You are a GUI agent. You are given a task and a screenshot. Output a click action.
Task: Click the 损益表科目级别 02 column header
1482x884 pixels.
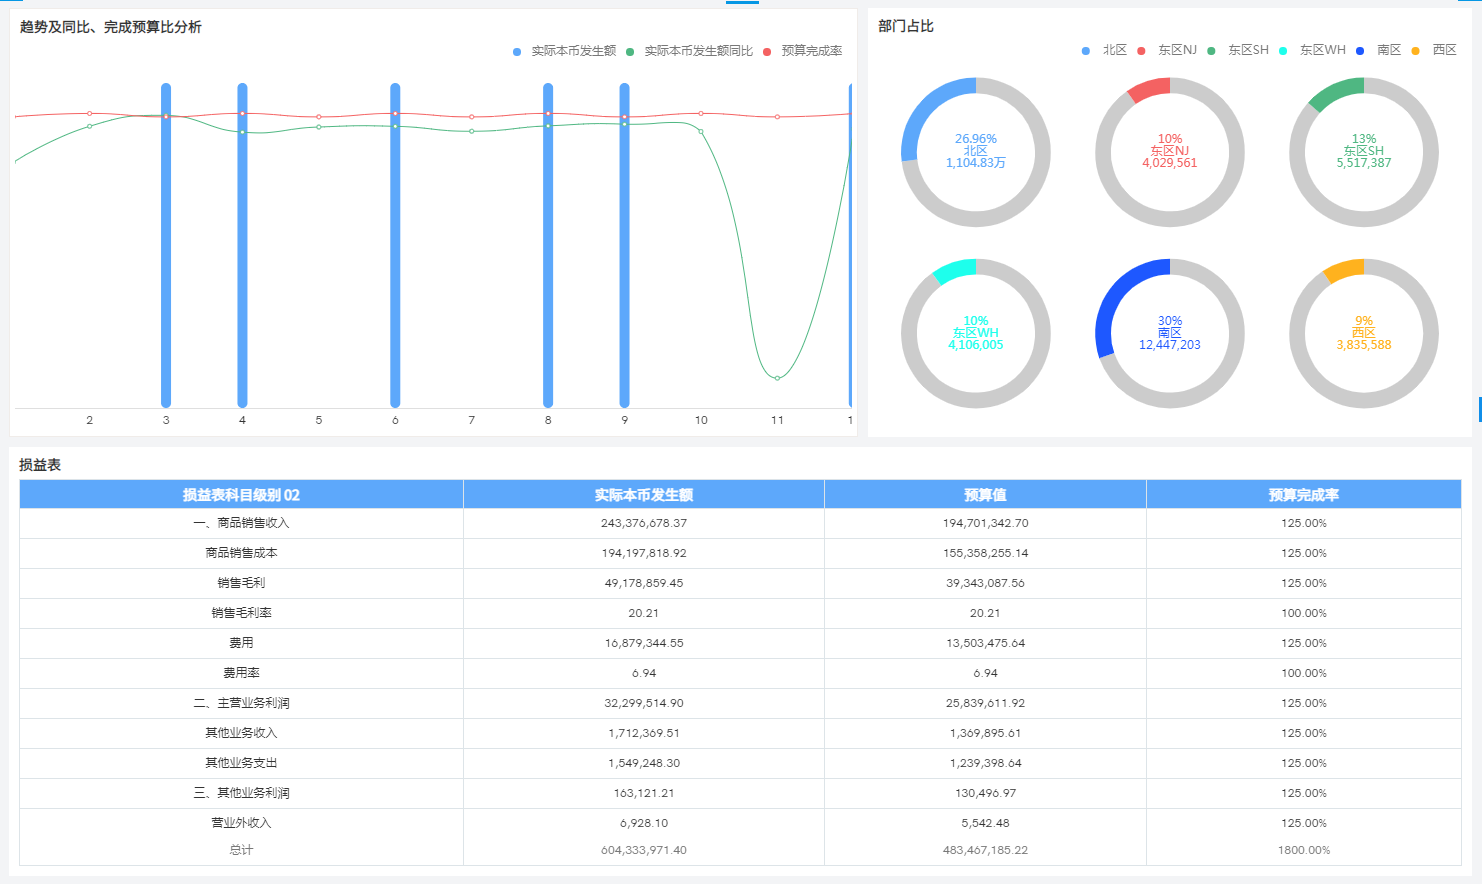pyautogui.click(x=241, y=495)
